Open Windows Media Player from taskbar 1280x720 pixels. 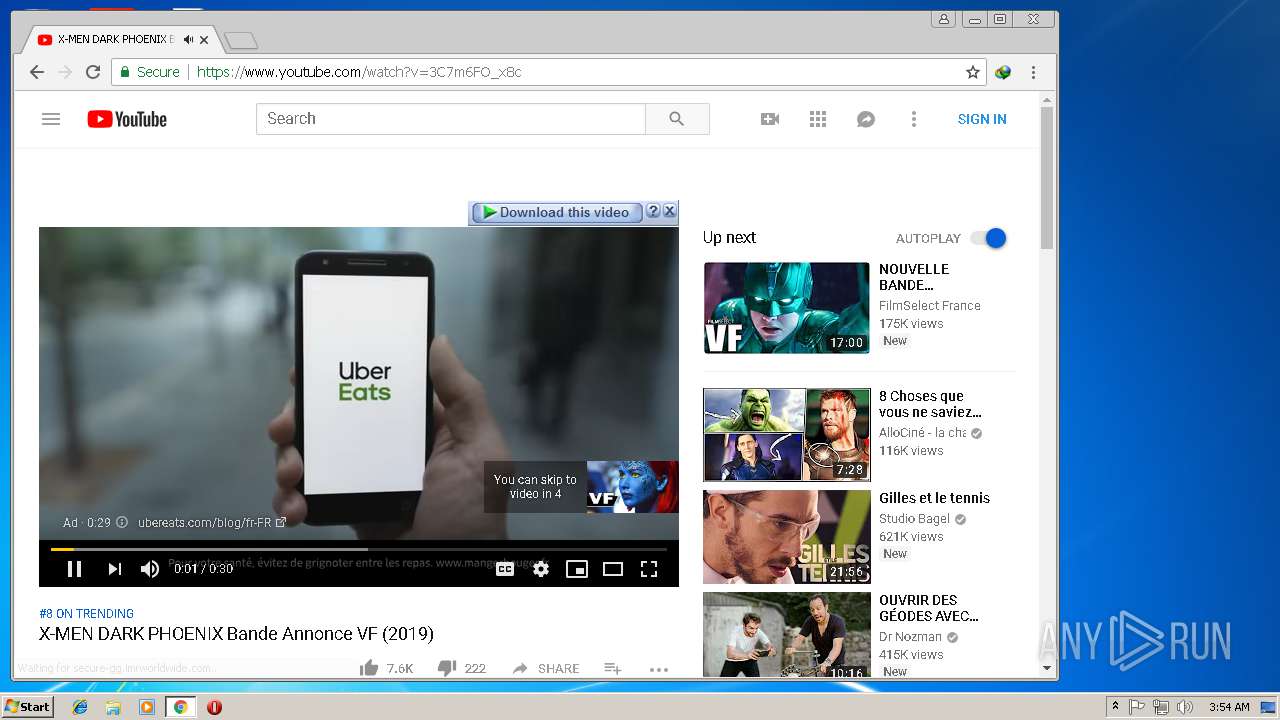tap(147, 707)
